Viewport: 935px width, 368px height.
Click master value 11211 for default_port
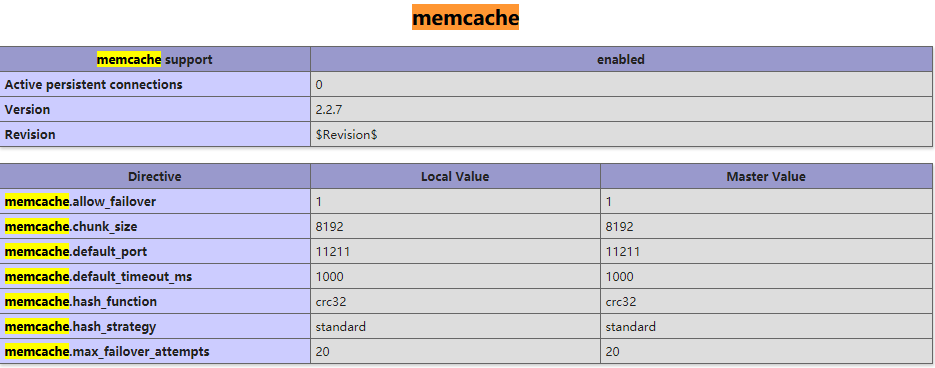[623, 252]
